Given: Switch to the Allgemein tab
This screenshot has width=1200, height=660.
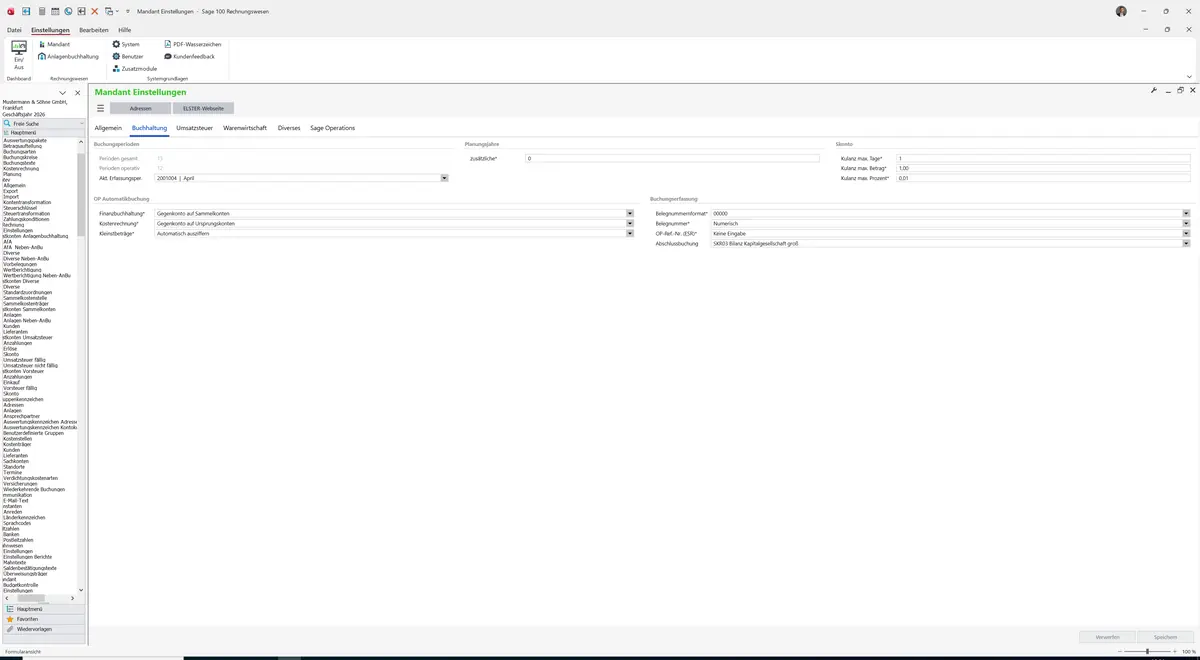Looking at the screenshot, I should tap(108, 128).
